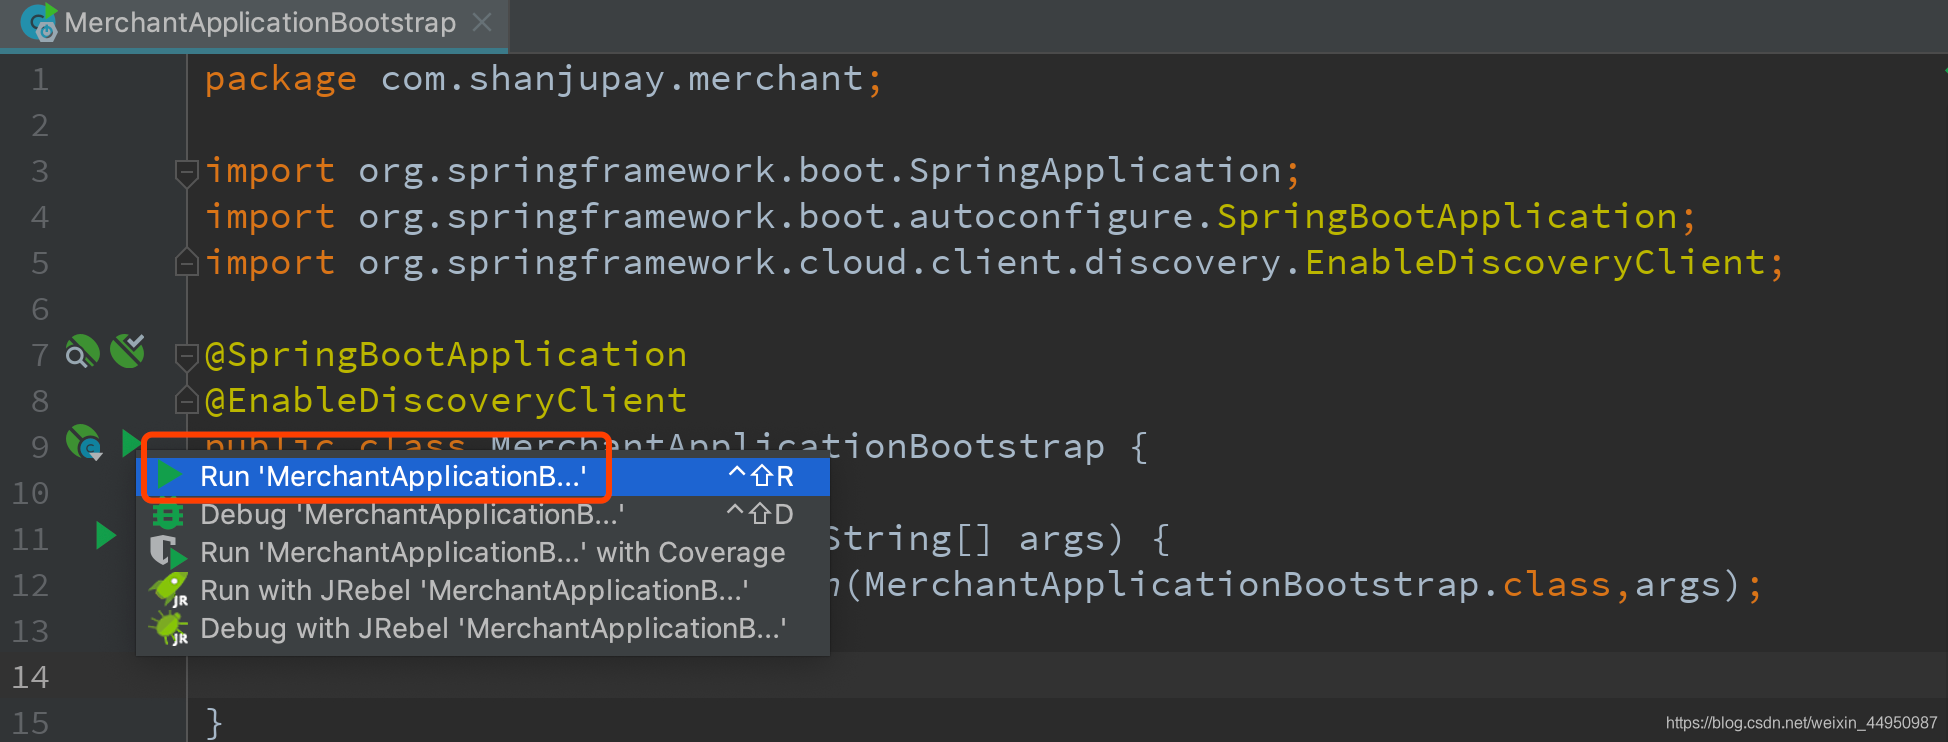Click the JRebel rocket icon in popup menu
This screenshot has width=1948, height=742.
pos(168,590)
